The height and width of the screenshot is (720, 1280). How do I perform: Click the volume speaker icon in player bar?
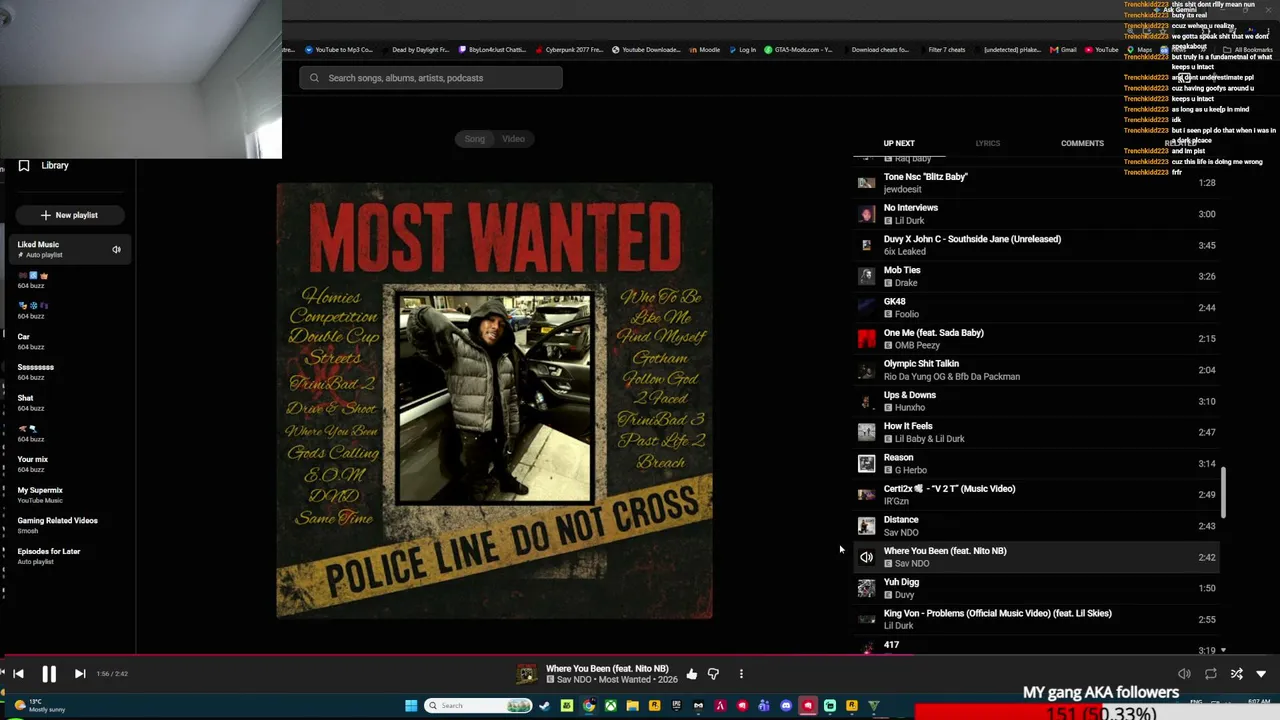1184,674
